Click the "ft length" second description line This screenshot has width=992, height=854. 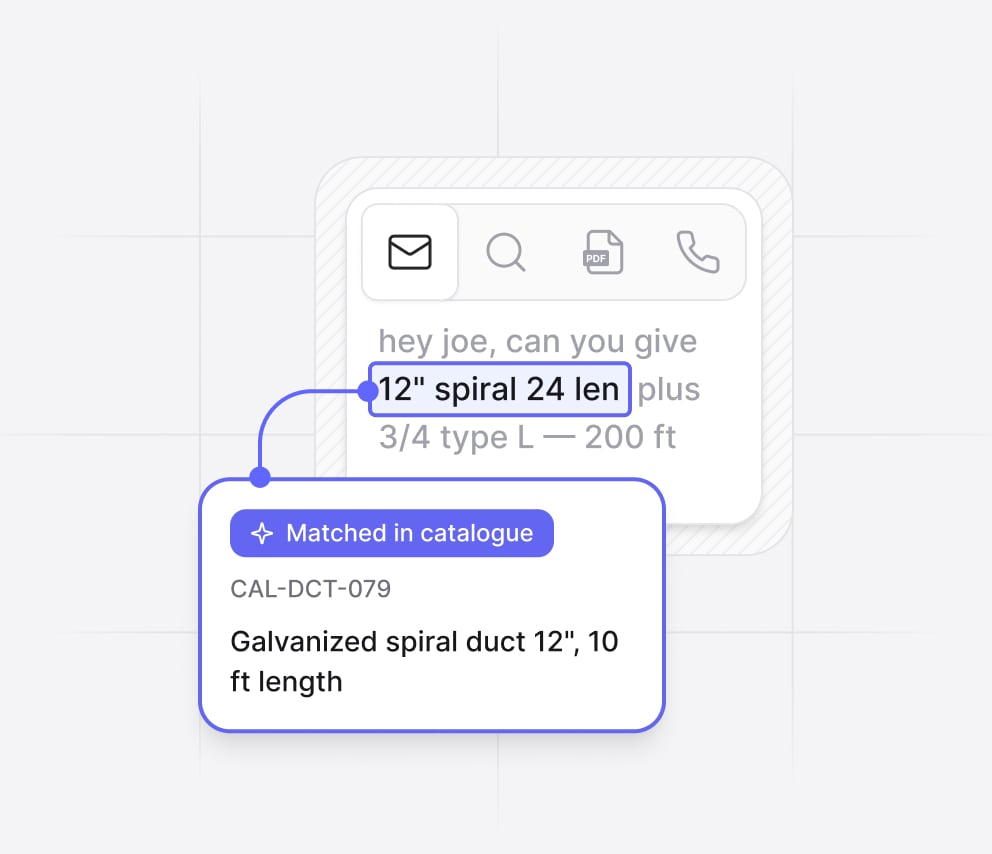[x=286, y=682]
